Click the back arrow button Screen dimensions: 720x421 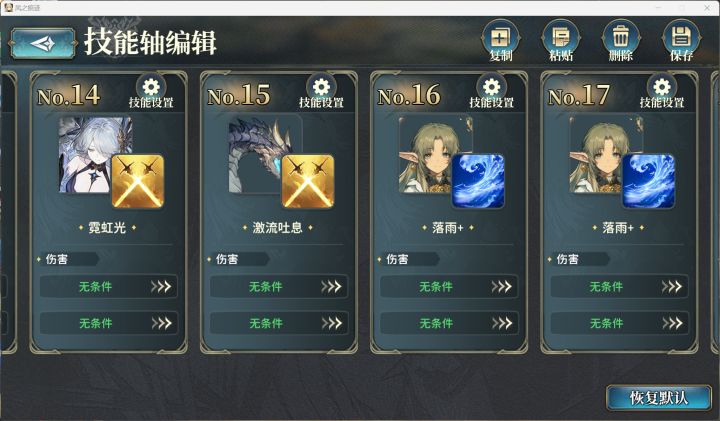[43, 43]
